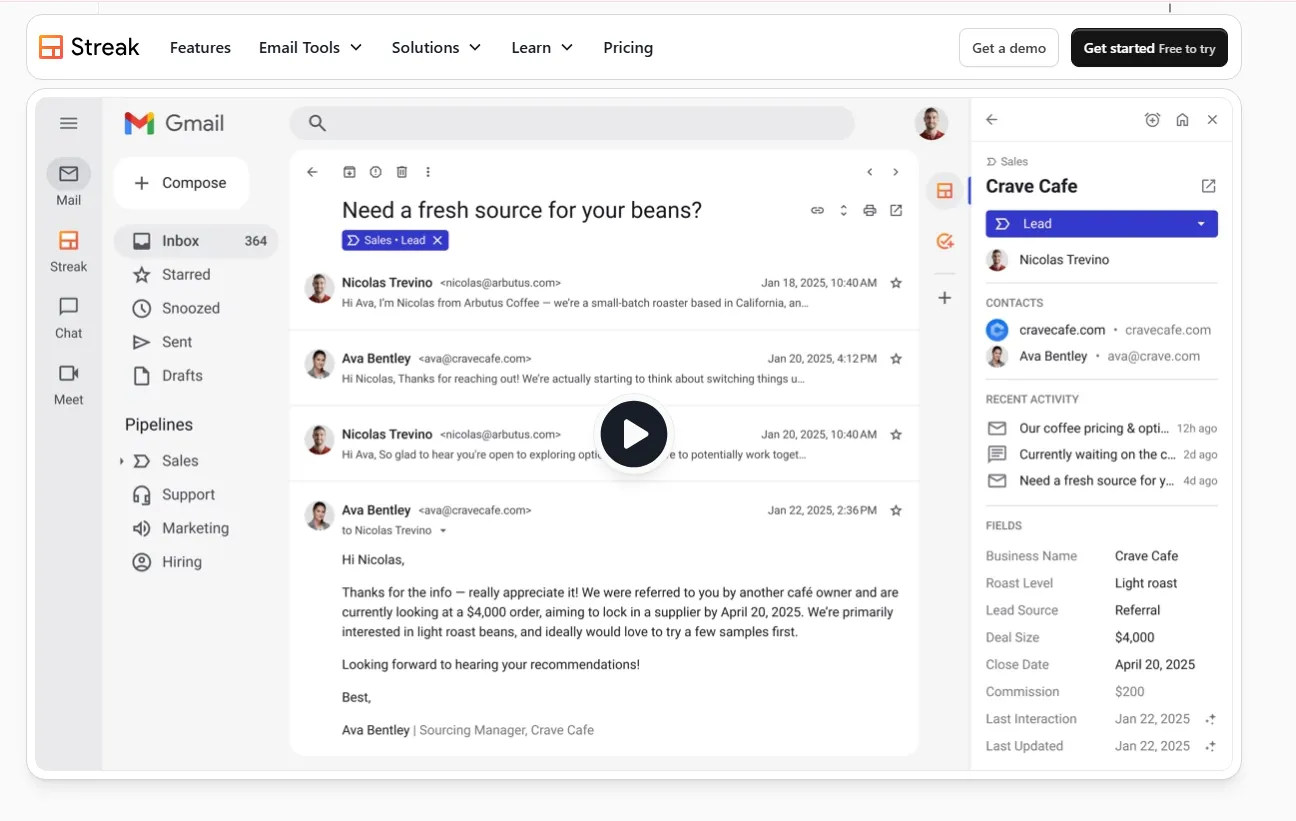This screenshot has width=1296, height=821.
Task: Go back to inbox arrow
Action: (x=312, y=172)
